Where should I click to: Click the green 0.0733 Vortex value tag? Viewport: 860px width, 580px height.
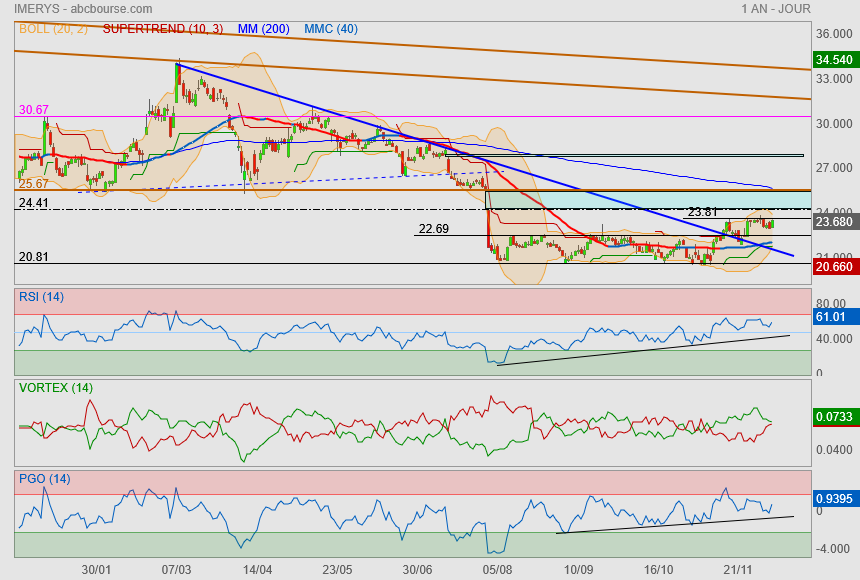tap(833, 415)
